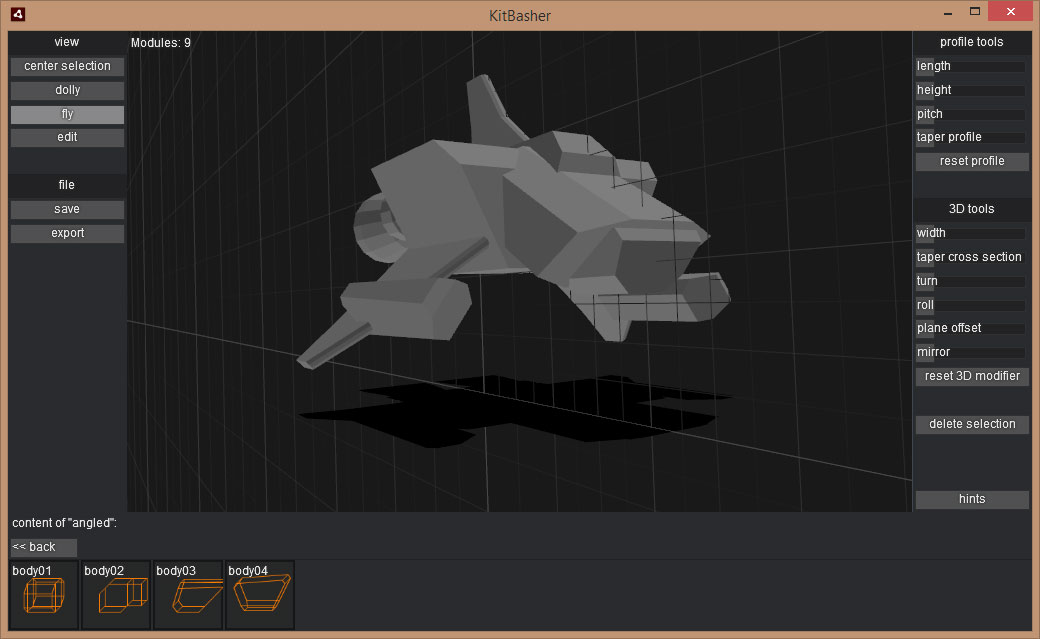Select the body01 module thumbnail
This screenshot has height=639, width=1040.
pyautogui.click(x=44, y=594)
